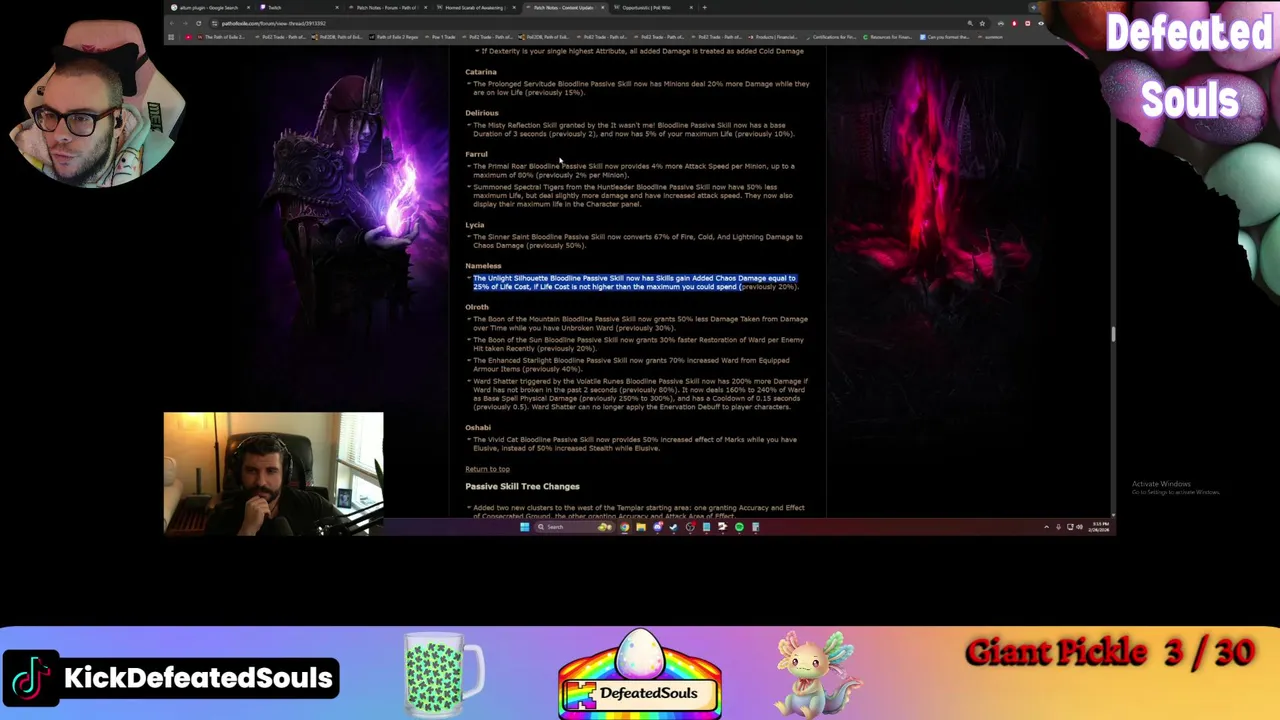Click the Sinner Saint patch note line
The height and width of the screenshot is (720, 1280).
point(636,241)
